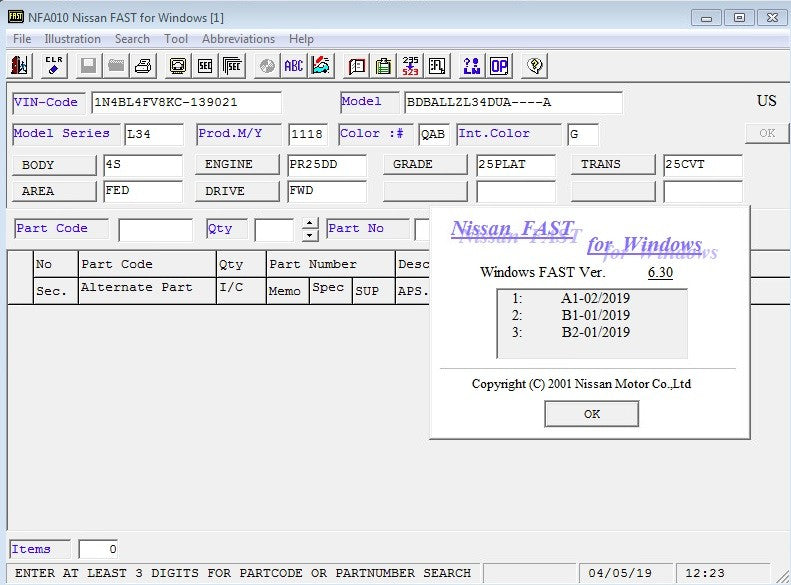Open the Tool menu

point(176,39)
